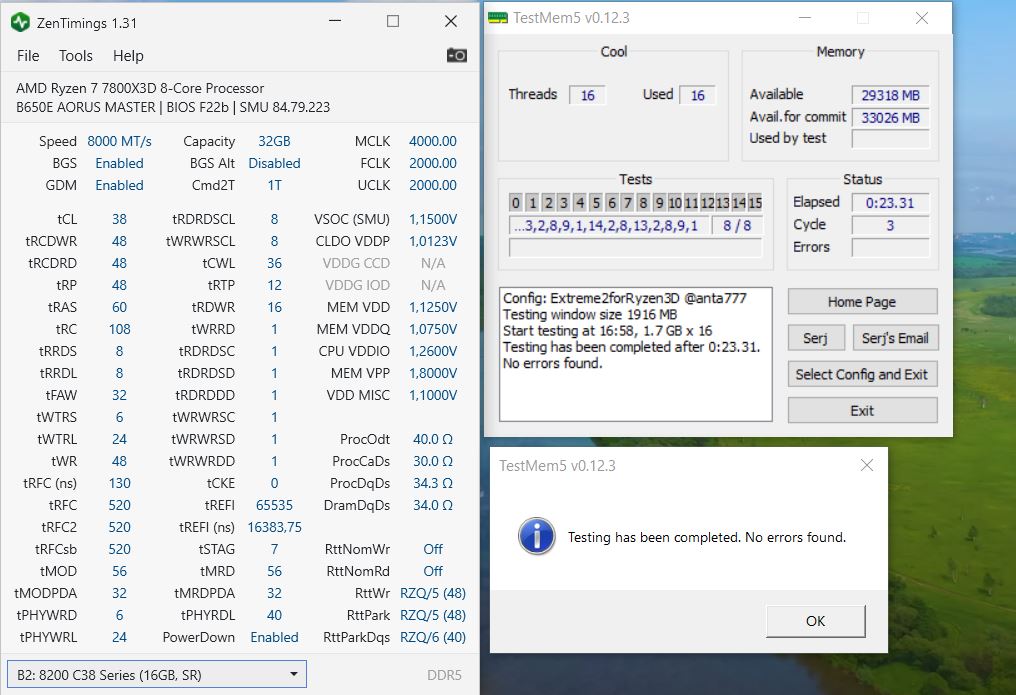Click the Cmd2T value 1T
Viewport: 1016px width, 695px height.
click(x=274, y=185)
